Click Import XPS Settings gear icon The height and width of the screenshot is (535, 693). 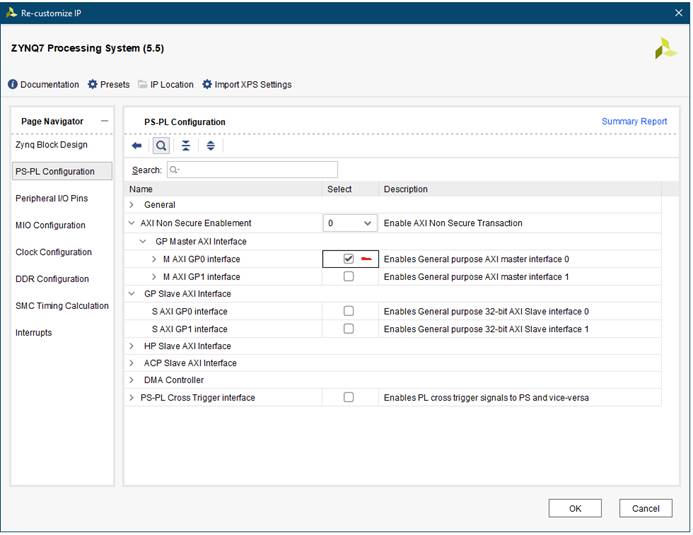pos(207,85)
